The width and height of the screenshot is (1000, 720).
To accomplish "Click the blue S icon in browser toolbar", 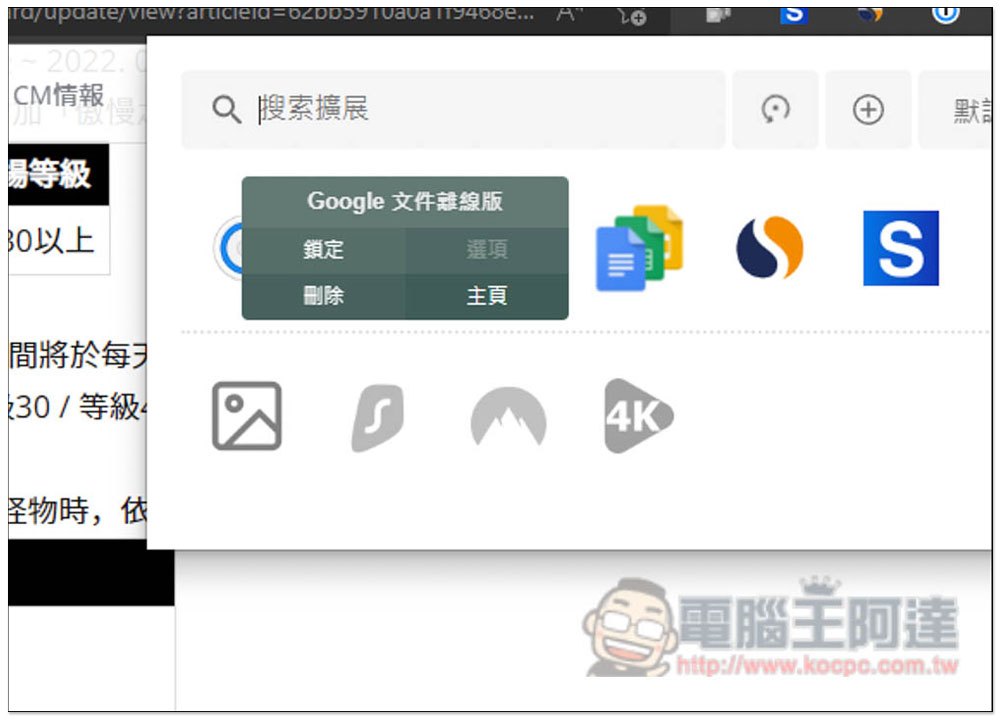I will pyautogui.click(x=793, y=15).
